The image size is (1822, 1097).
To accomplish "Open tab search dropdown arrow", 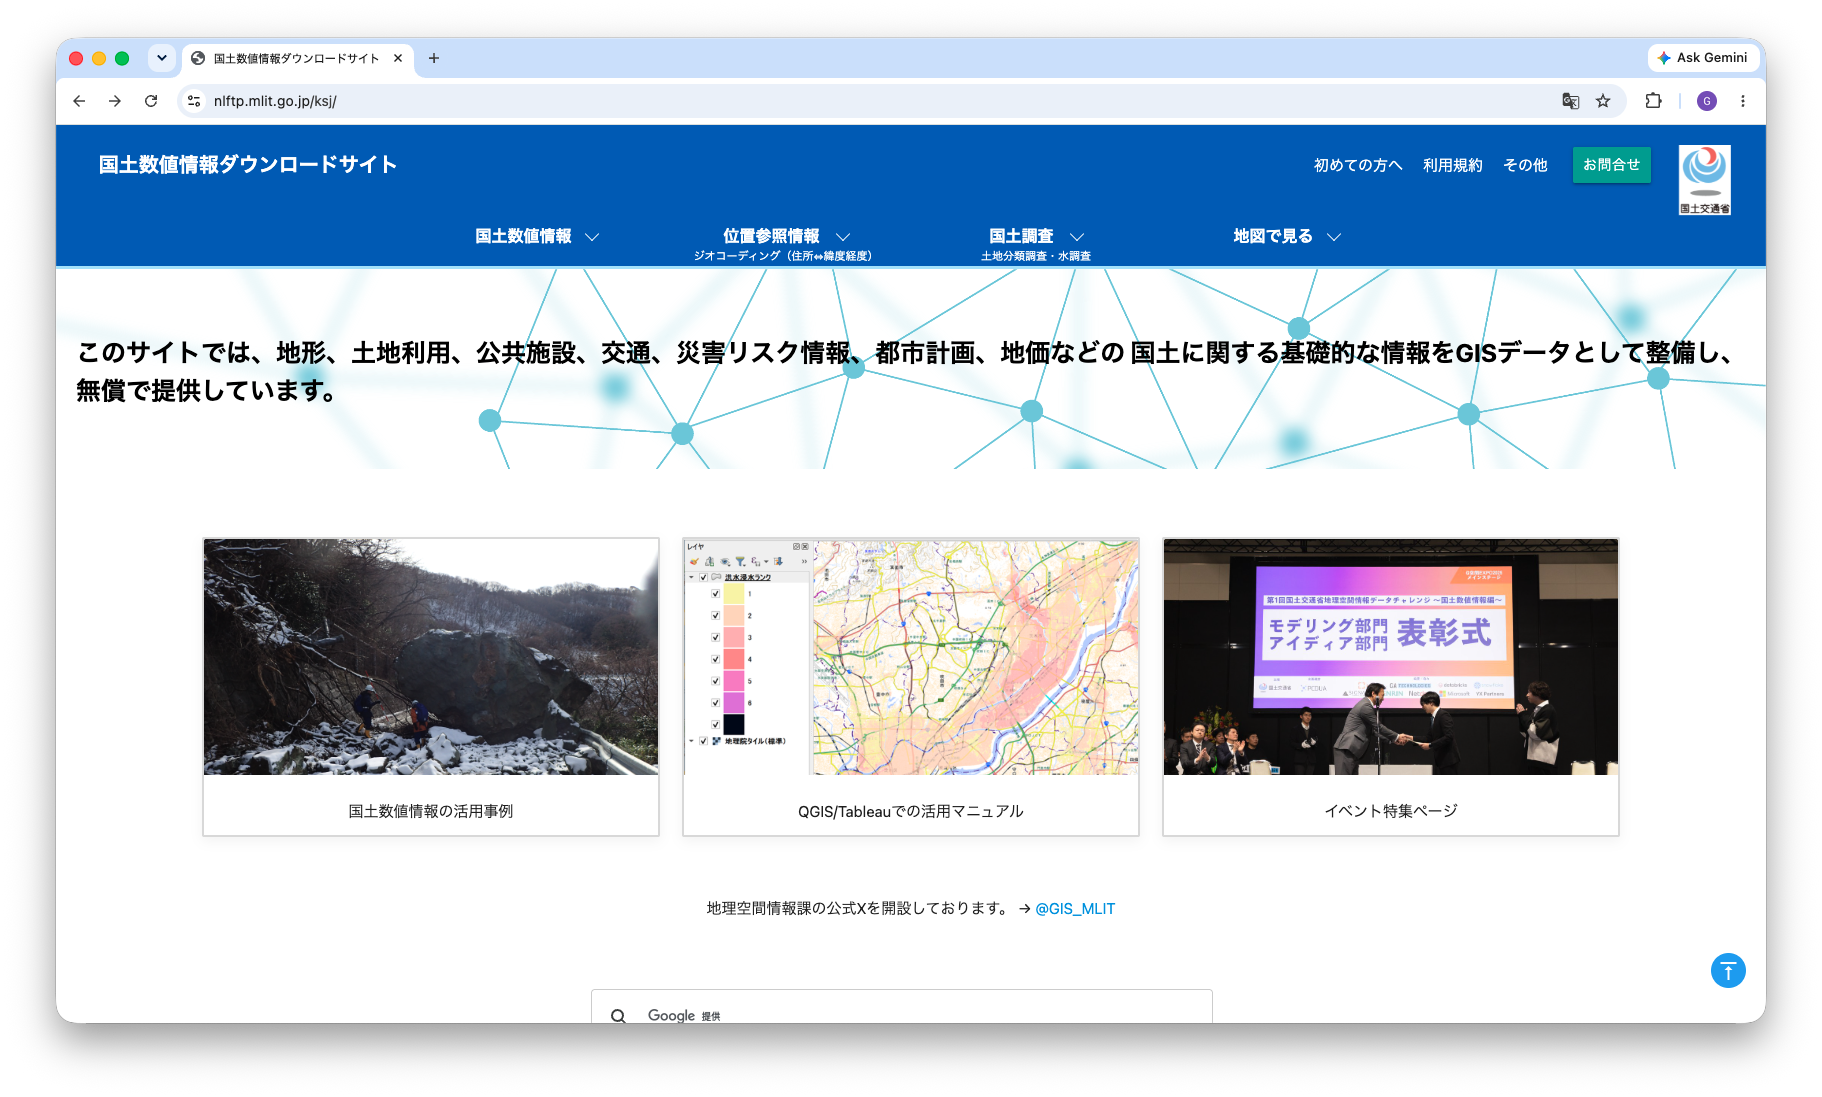I will [162, 58].
